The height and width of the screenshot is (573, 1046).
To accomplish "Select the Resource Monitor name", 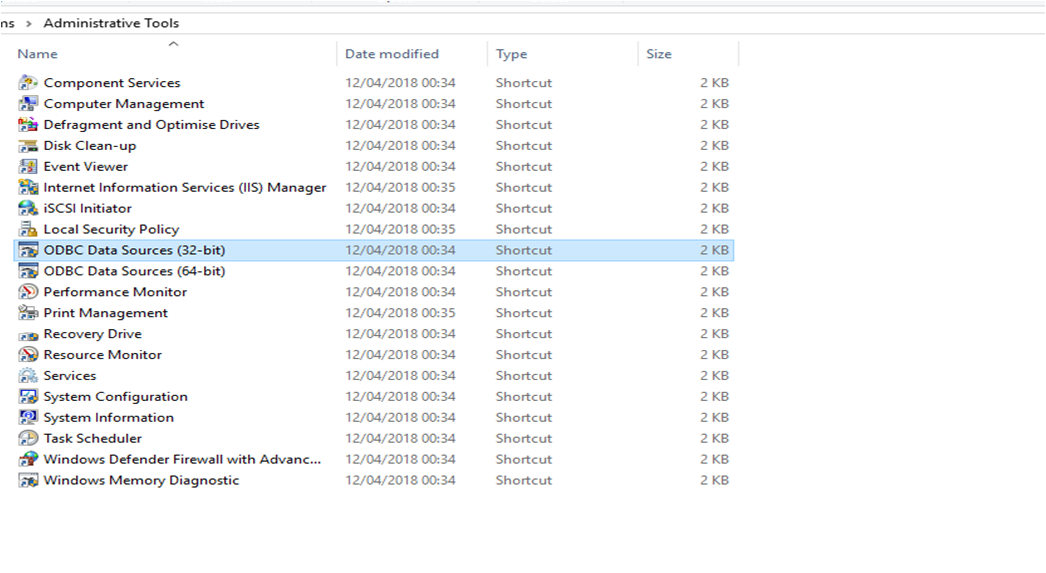I will coord(103,354).
